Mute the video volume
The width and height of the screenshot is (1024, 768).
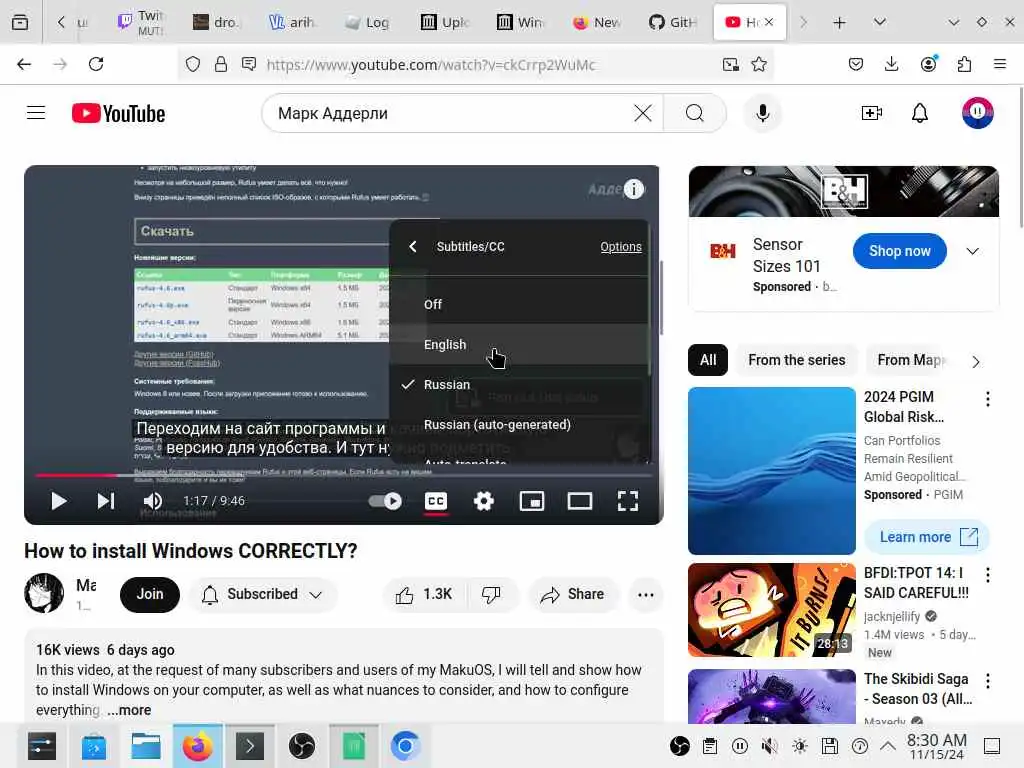[x=153, y=501]
